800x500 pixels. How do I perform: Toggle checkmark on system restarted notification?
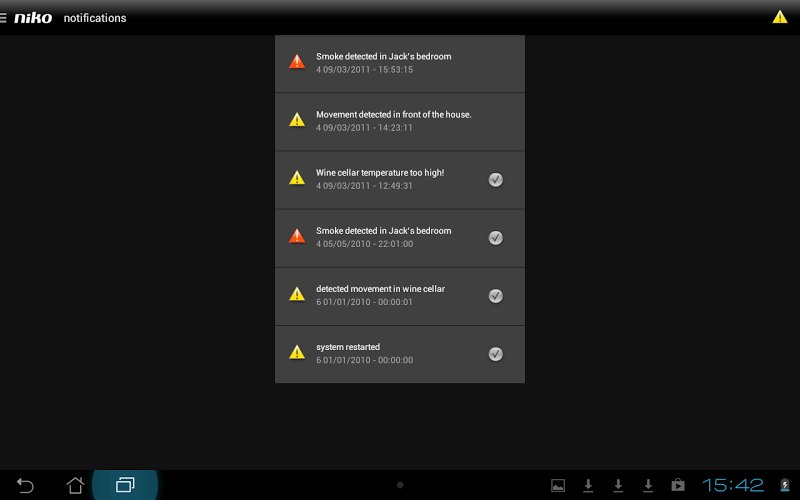pos(495,354)
